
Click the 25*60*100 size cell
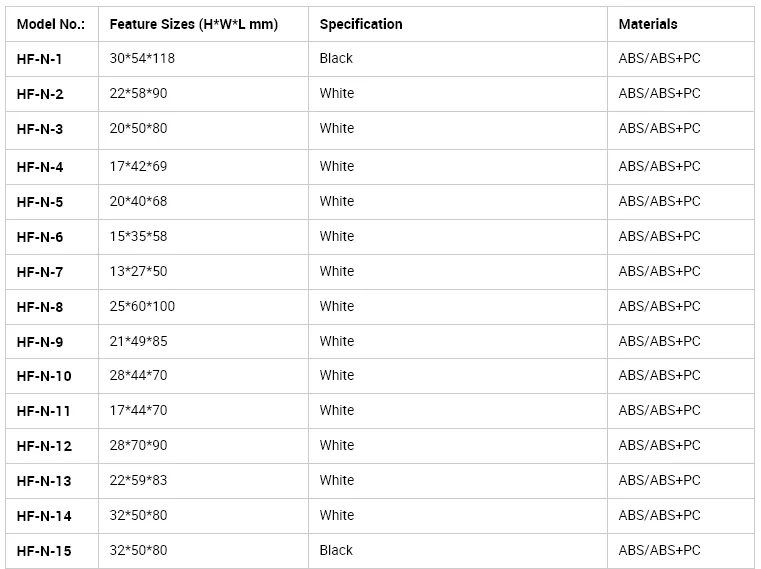pyautogui.click(x=142, y=306)
